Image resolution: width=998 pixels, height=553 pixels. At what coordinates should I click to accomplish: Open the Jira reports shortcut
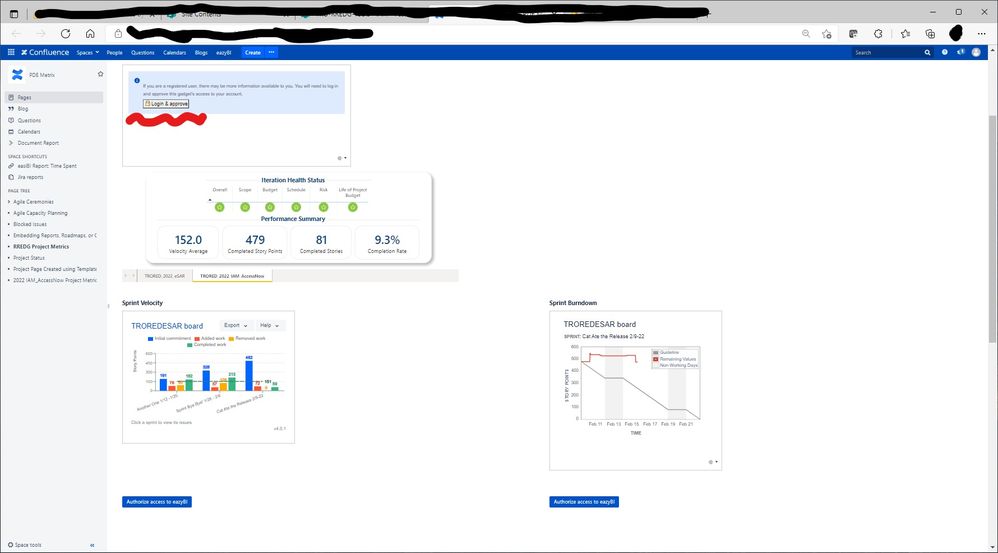pyautogui.click(x=31, y=177)
